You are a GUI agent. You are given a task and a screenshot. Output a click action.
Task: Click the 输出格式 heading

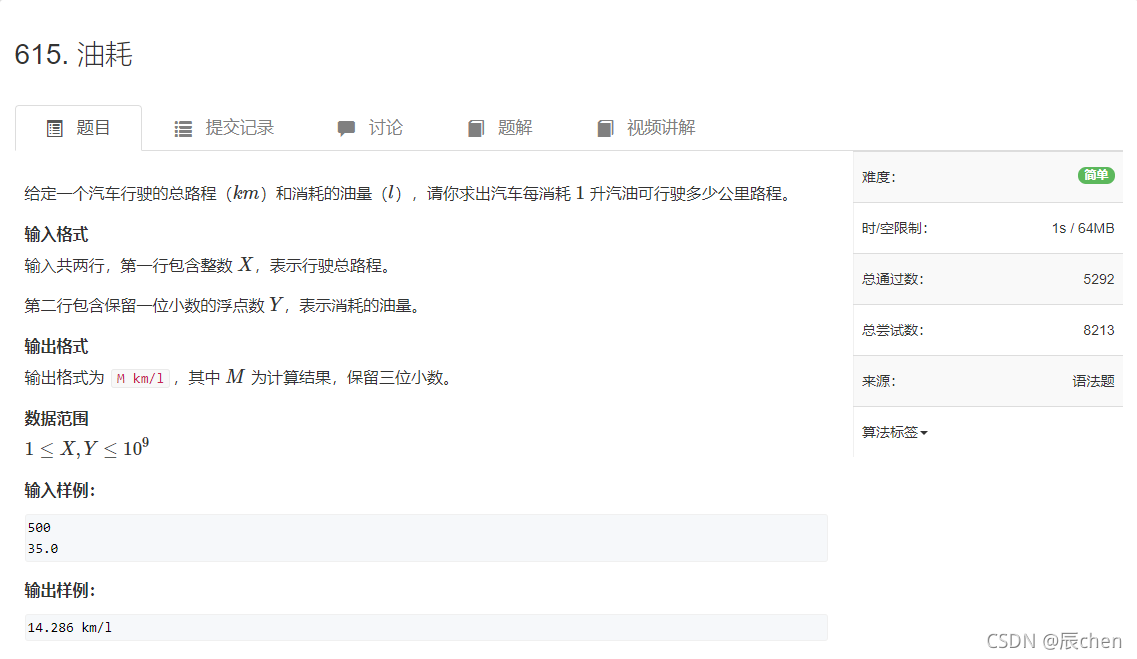click(x=56, y=347)
